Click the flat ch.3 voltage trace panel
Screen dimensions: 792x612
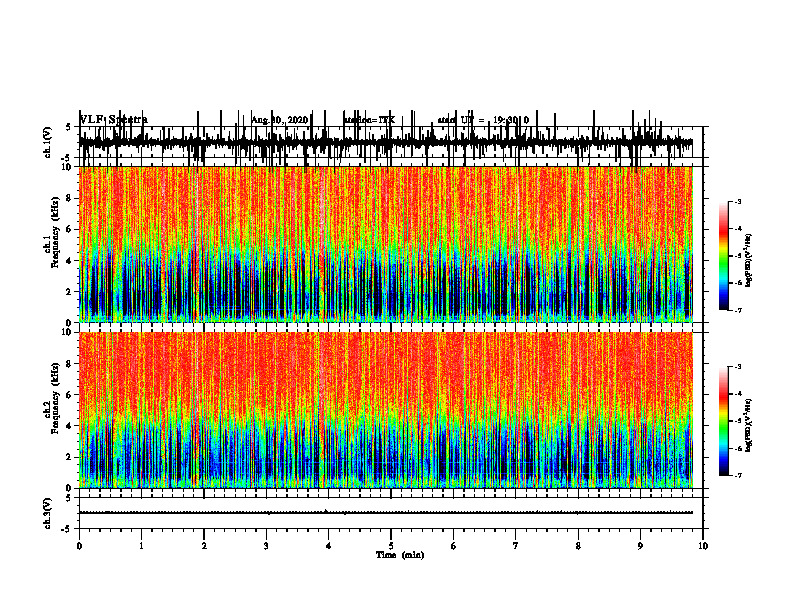coord(391,513)
